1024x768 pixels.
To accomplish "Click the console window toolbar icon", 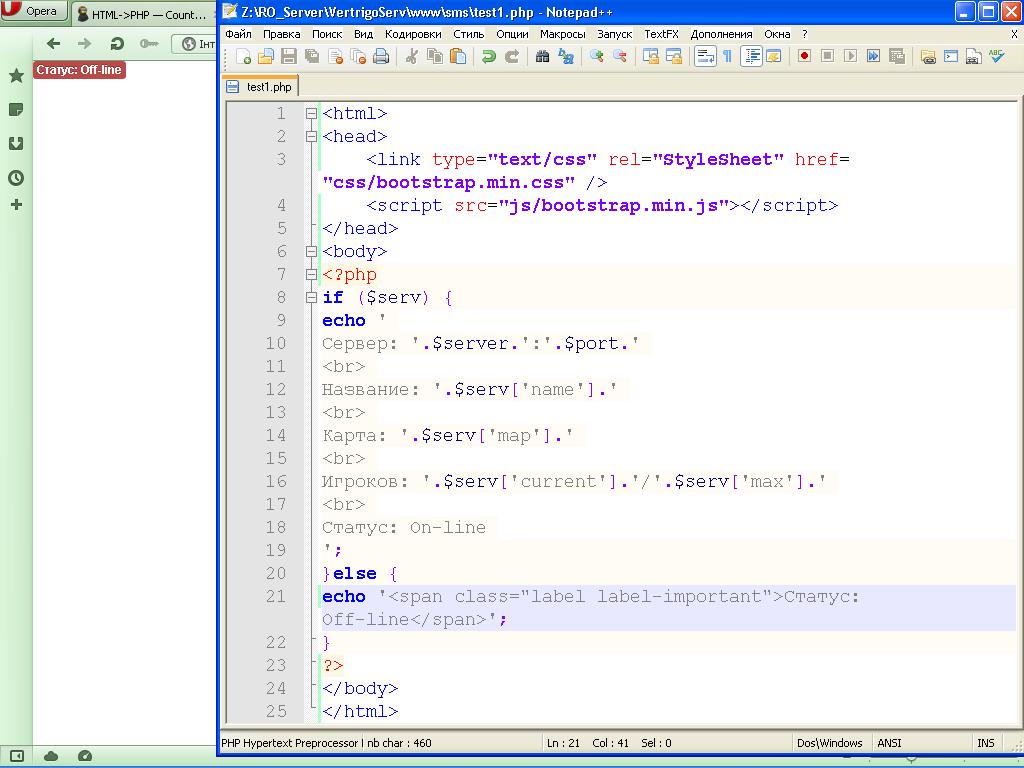I will coord(951,57).
